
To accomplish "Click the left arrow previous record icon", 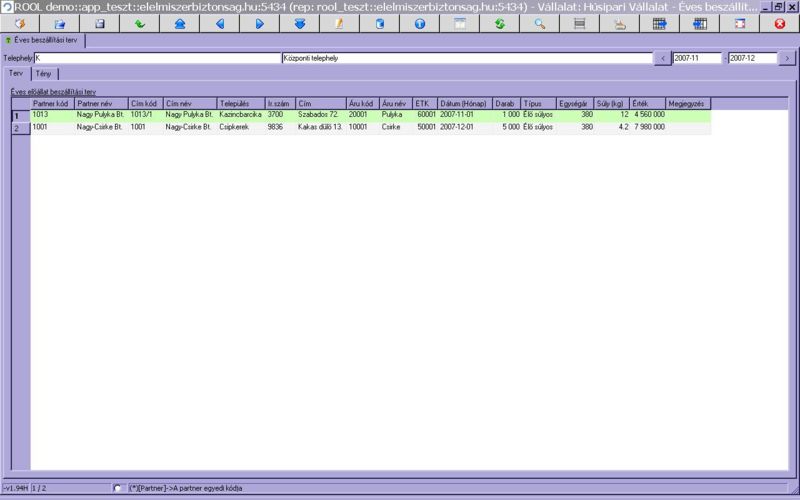I will [x=219, y=23].
